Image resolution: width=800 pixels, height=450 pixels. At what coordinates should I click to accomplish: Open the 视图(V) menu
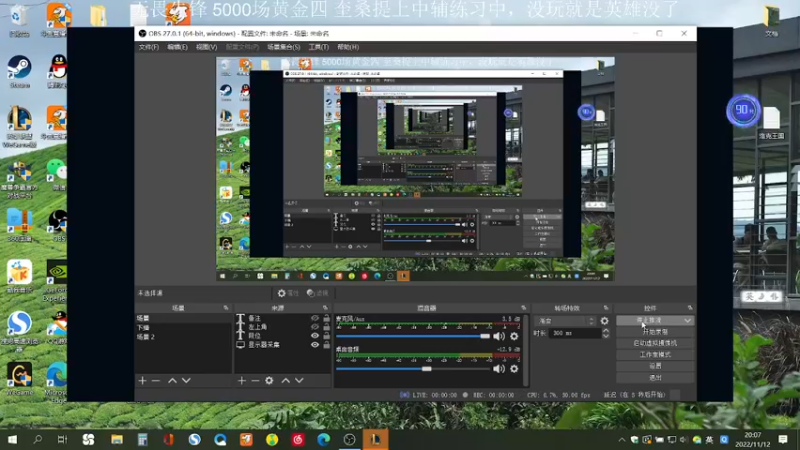(x=206, y=47)
